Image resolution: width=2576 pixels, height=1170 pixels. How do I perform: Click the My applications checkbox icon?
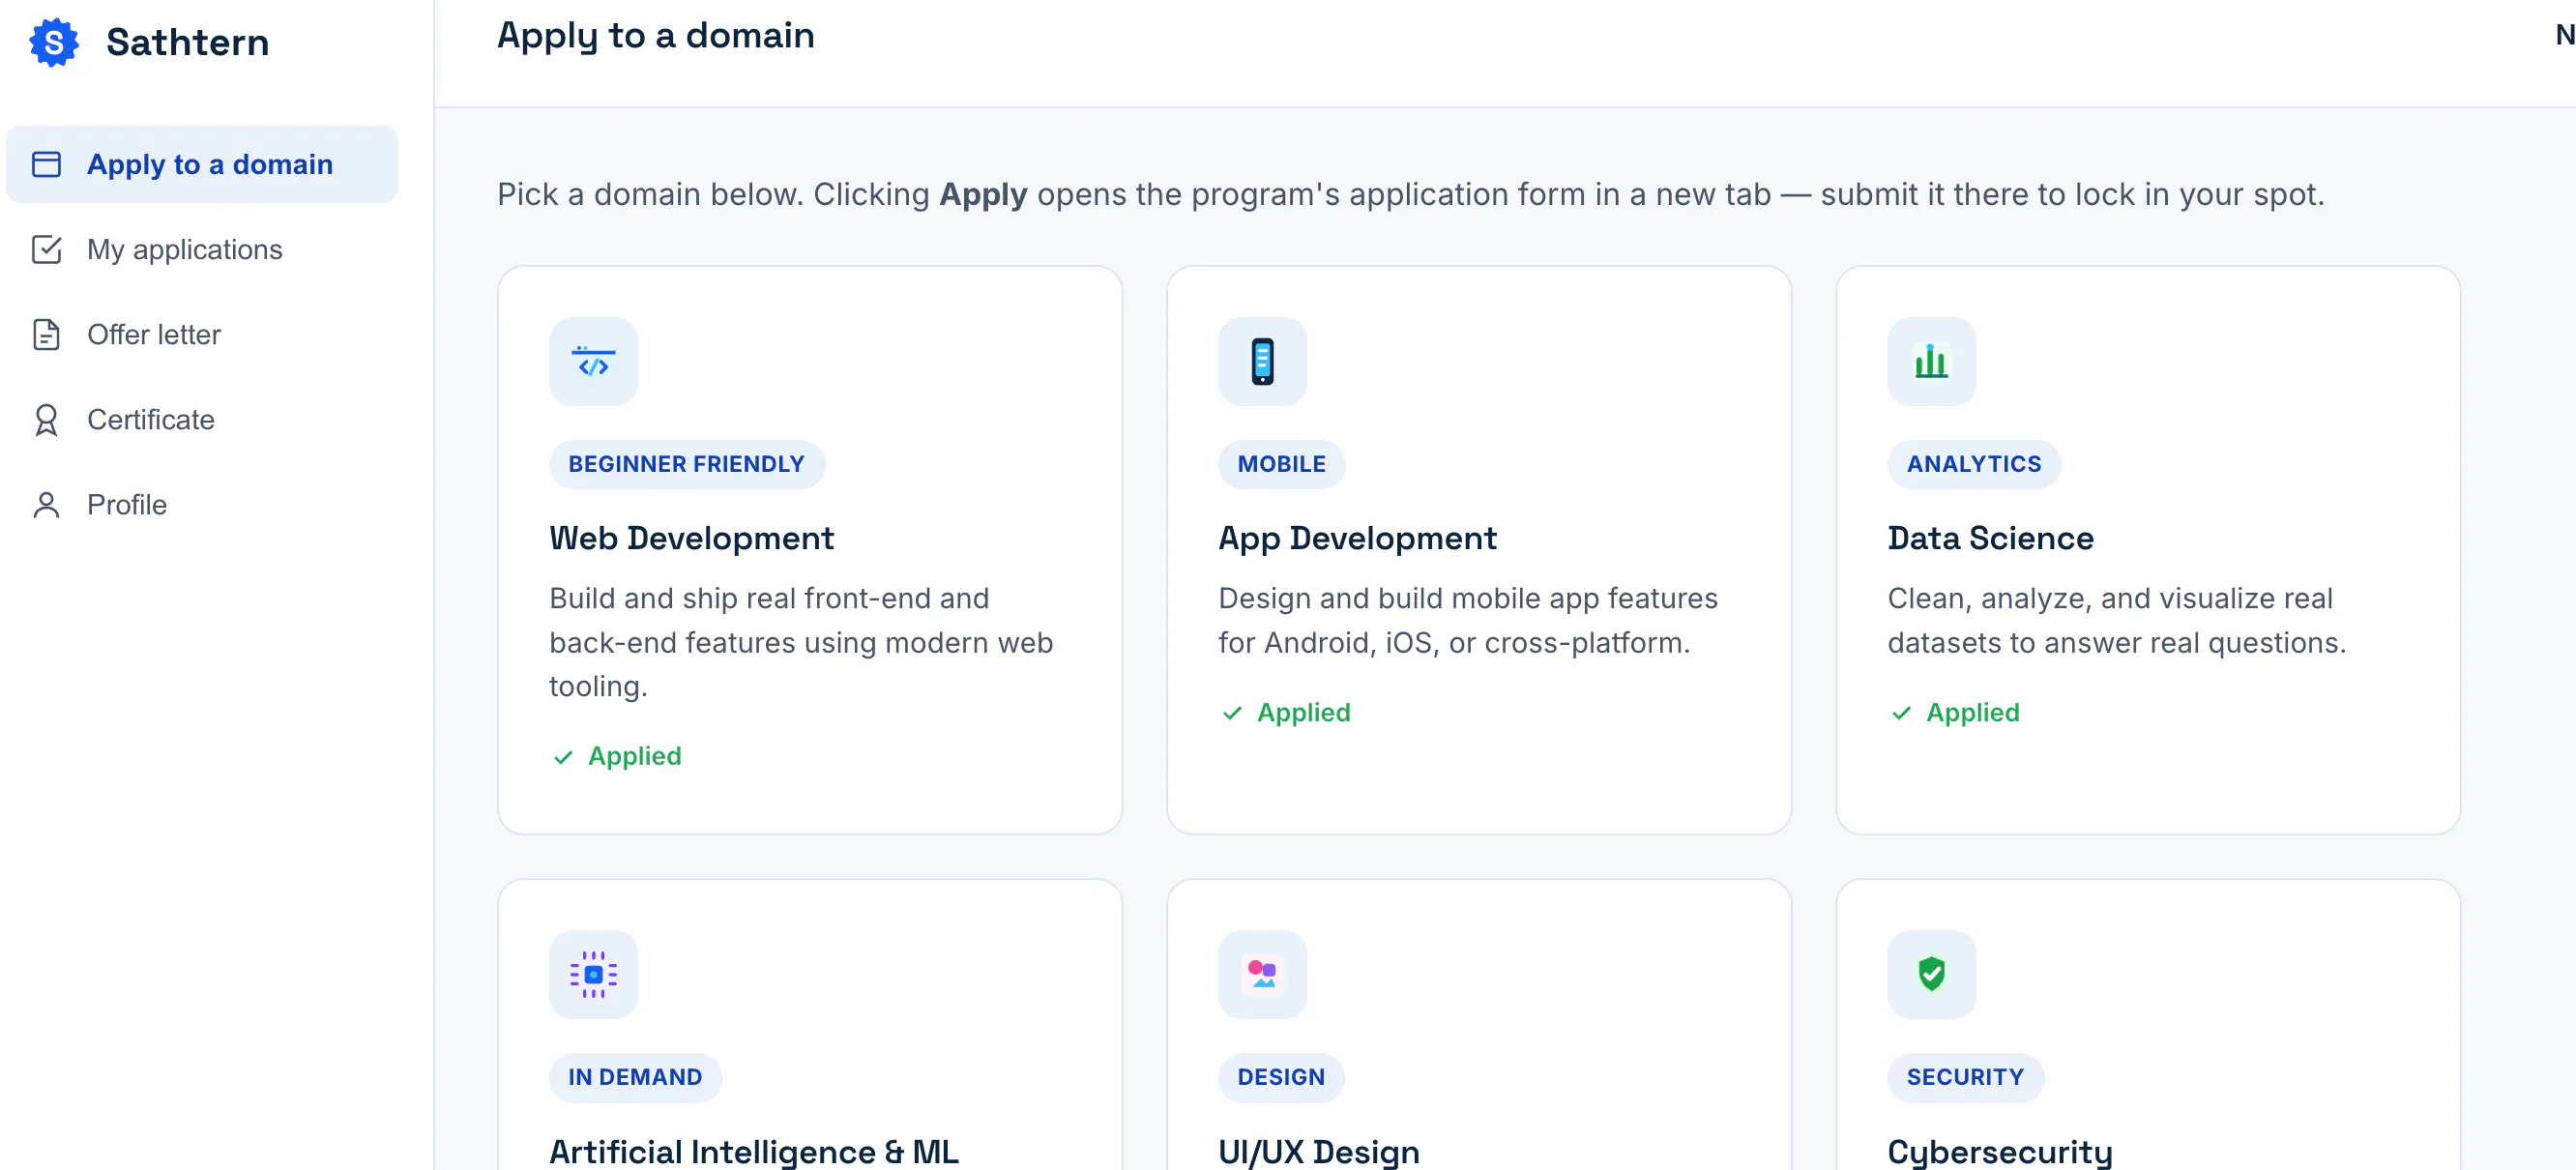click(x=46, y=249)
